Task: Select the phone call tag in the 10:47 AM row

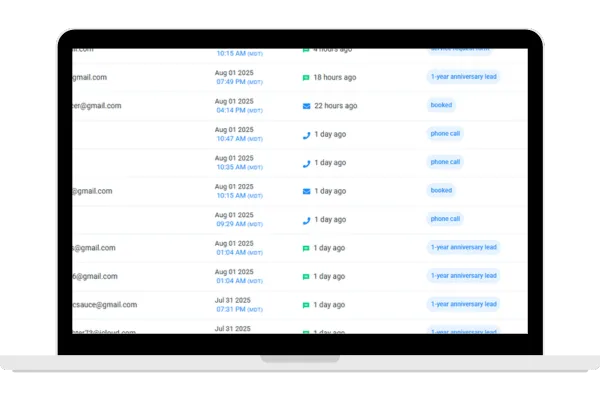Action: [x=445, y=134]
